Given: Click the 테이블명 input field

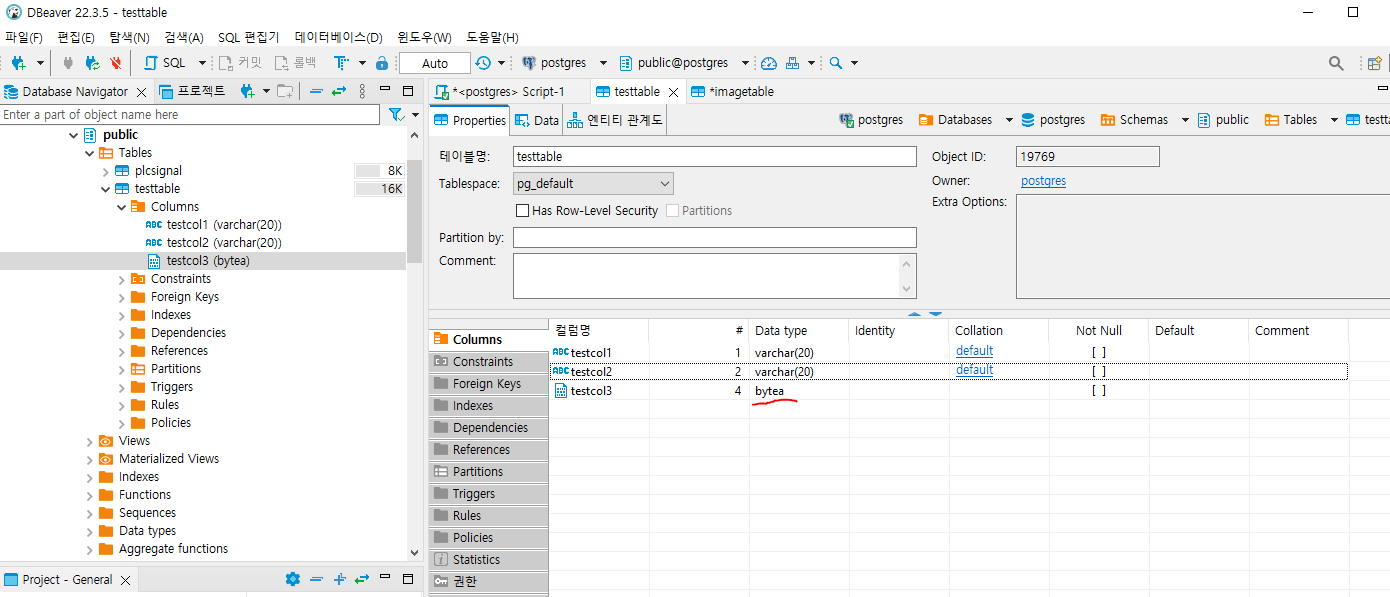Looking at the screenshot, I should pos(715,157).
